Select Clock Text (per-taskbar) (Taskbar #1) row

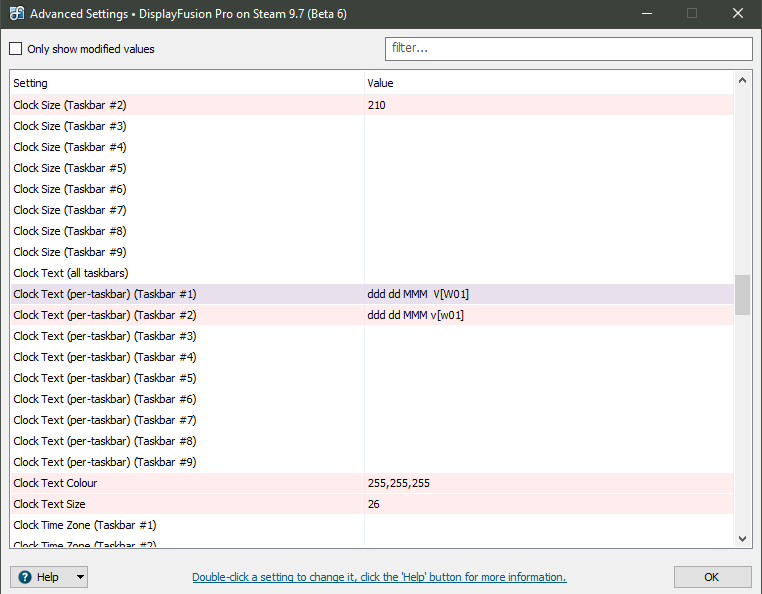click(372, 294)
